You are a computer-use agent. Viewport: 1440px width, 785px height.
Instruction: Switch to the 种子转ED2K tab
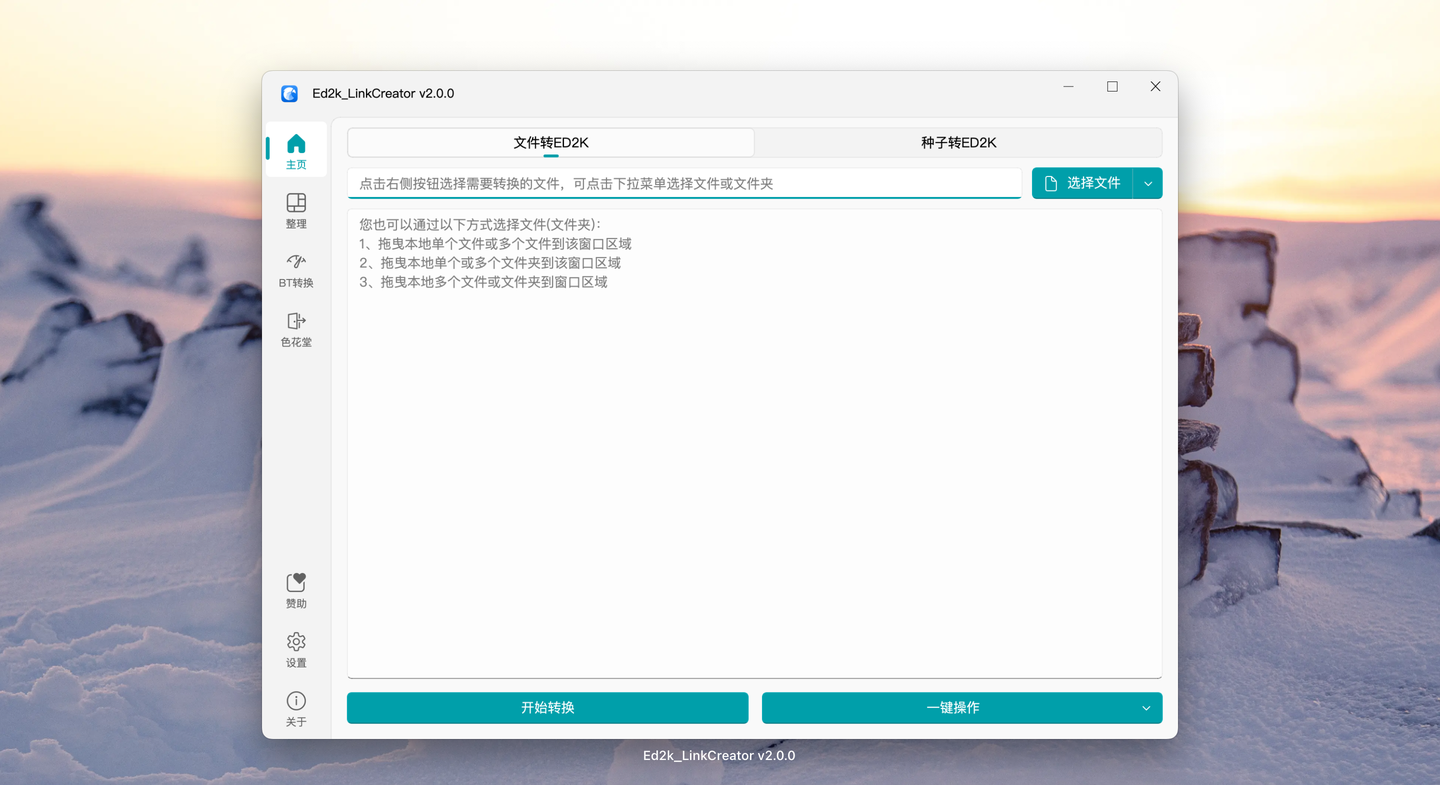[x=957, y=142]
